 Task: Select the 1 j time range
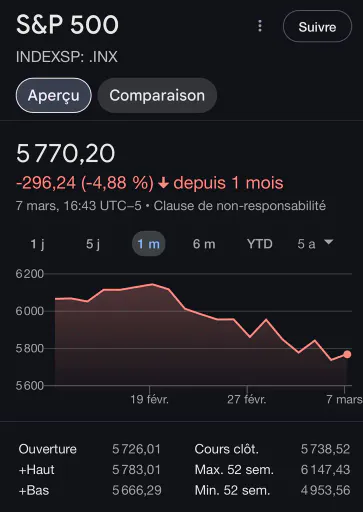click(x=37, y=244)
